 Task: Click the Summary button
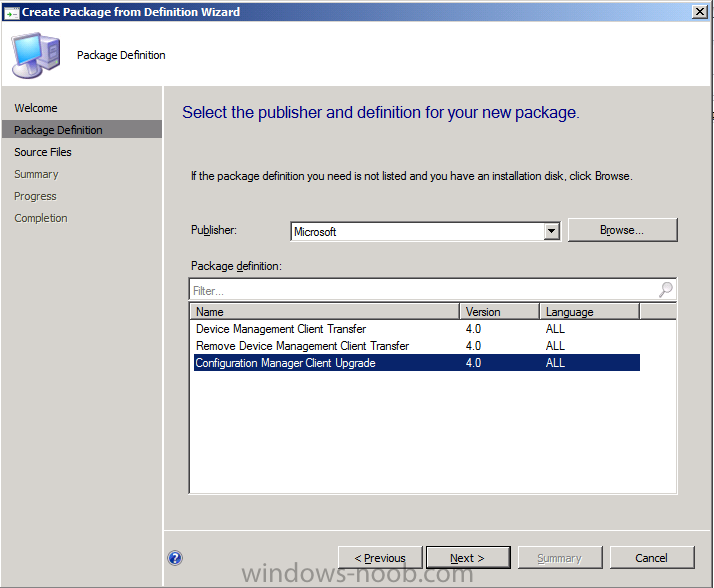click(560, 557)
